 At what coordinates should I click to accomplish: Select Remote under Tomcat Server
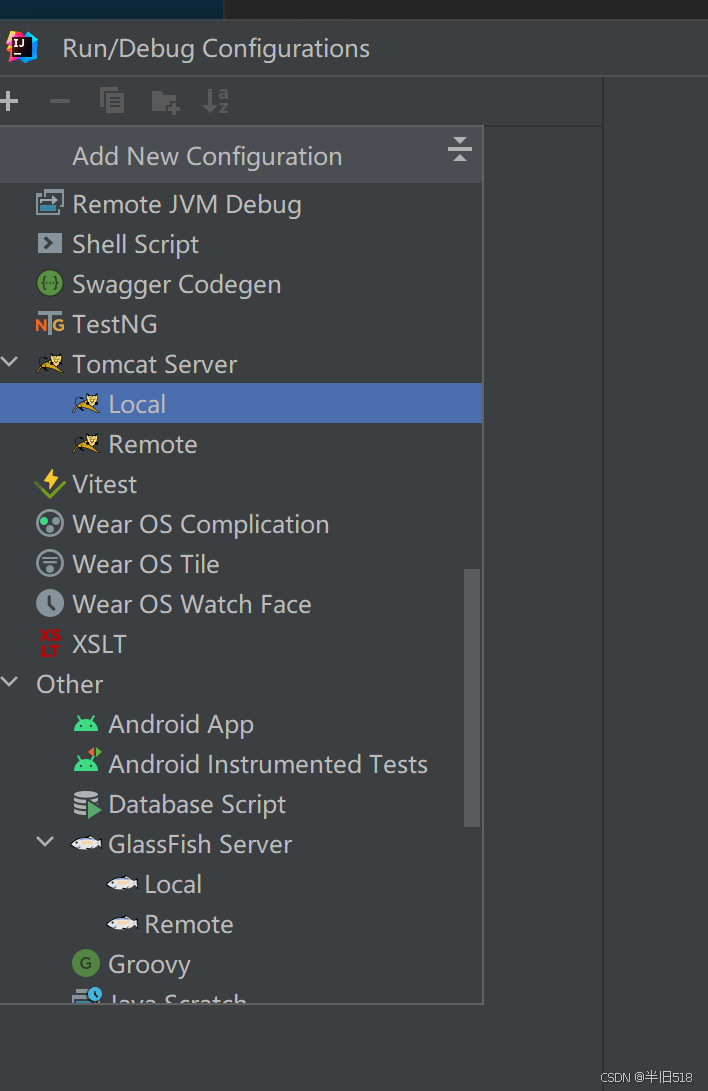(x=241, y=444)
